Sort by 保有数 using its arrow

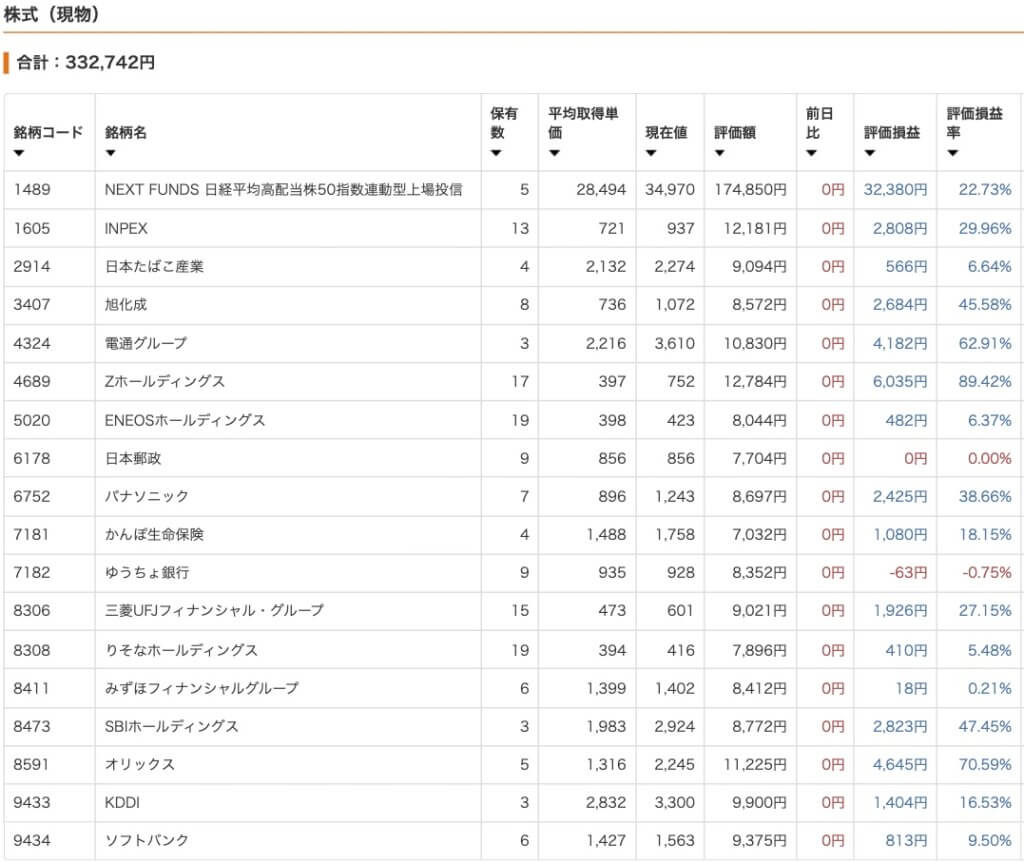(x=496, y=153)
